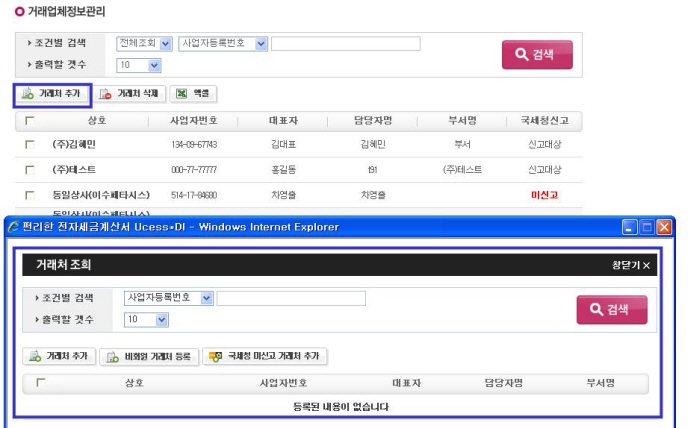
Task: Click search text field in popup
Action: point(291,298)
